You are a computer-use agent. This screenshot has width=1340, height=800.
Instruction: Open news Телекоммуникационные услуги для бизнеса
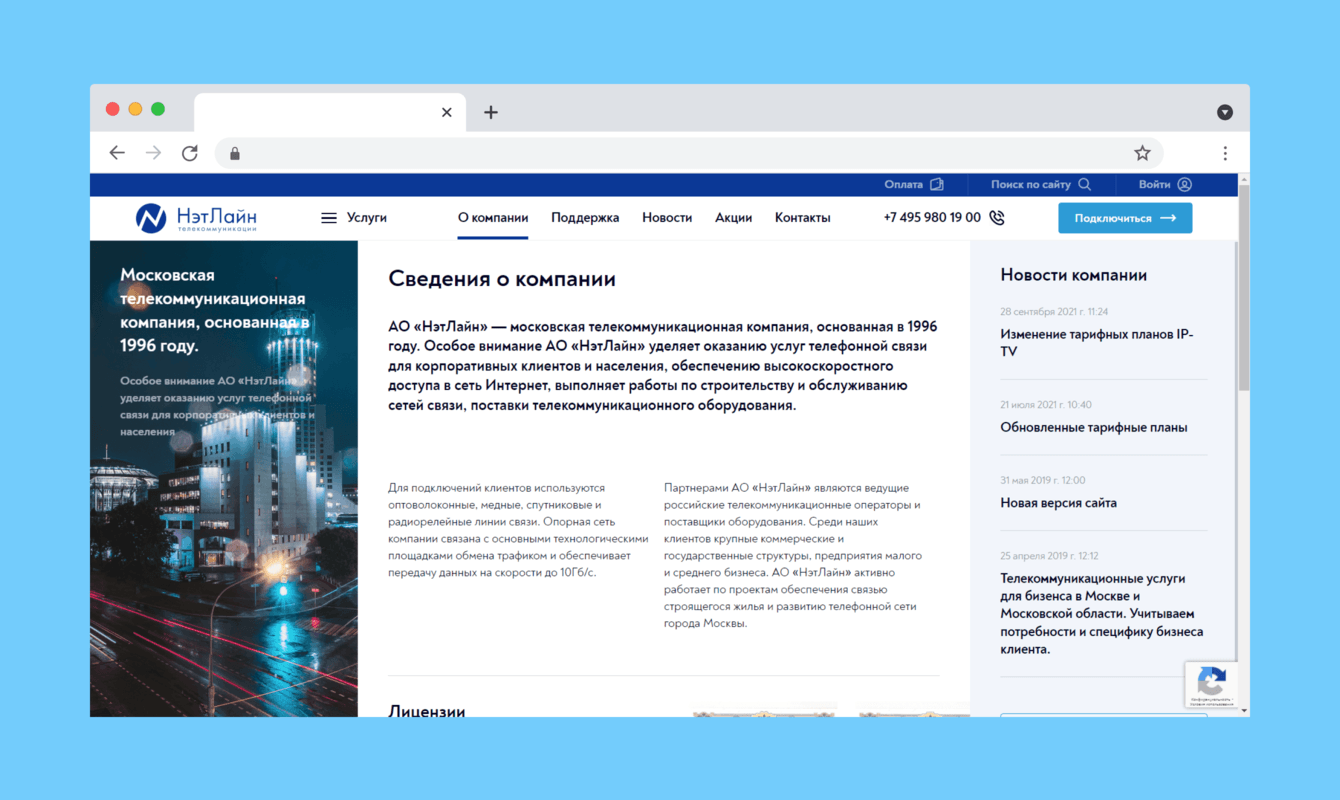pyautogui.click(x=1102, y=614)
